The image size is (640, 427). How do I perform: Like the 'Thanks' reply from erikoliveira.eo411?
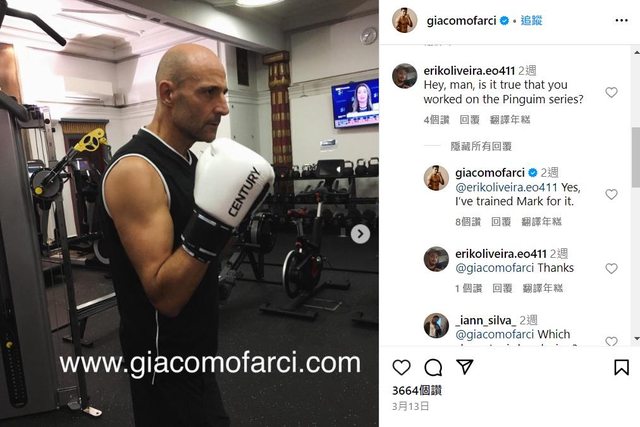click(x=611, y=268)
